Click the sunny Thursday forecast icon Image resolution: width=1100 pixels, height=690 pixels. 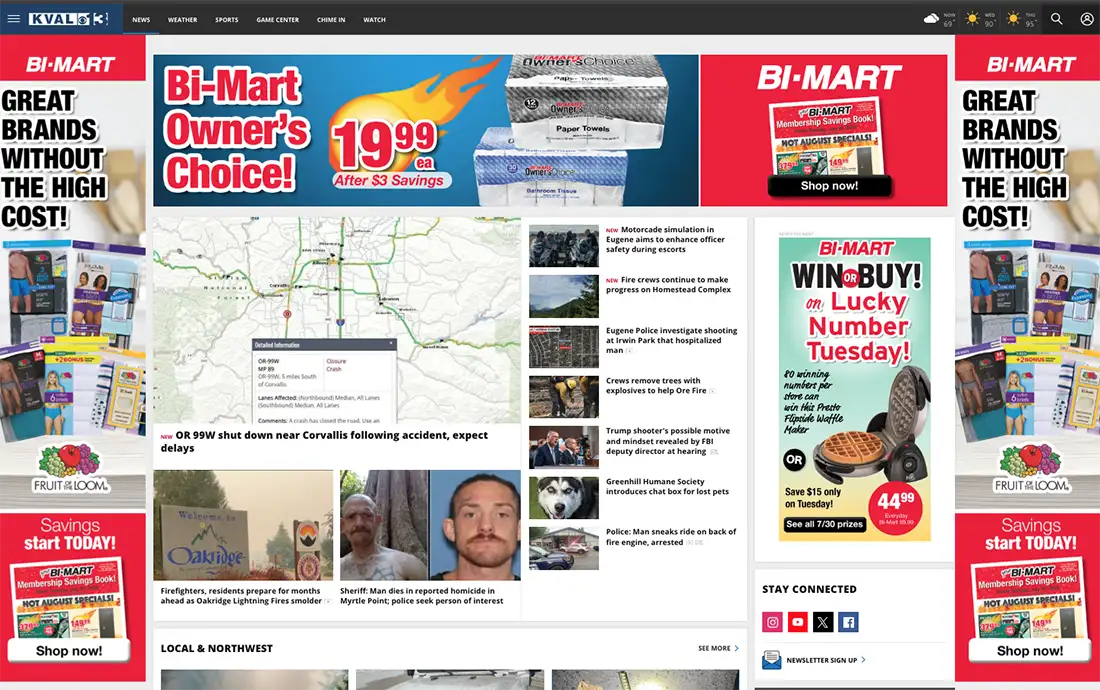(1013, 19)
